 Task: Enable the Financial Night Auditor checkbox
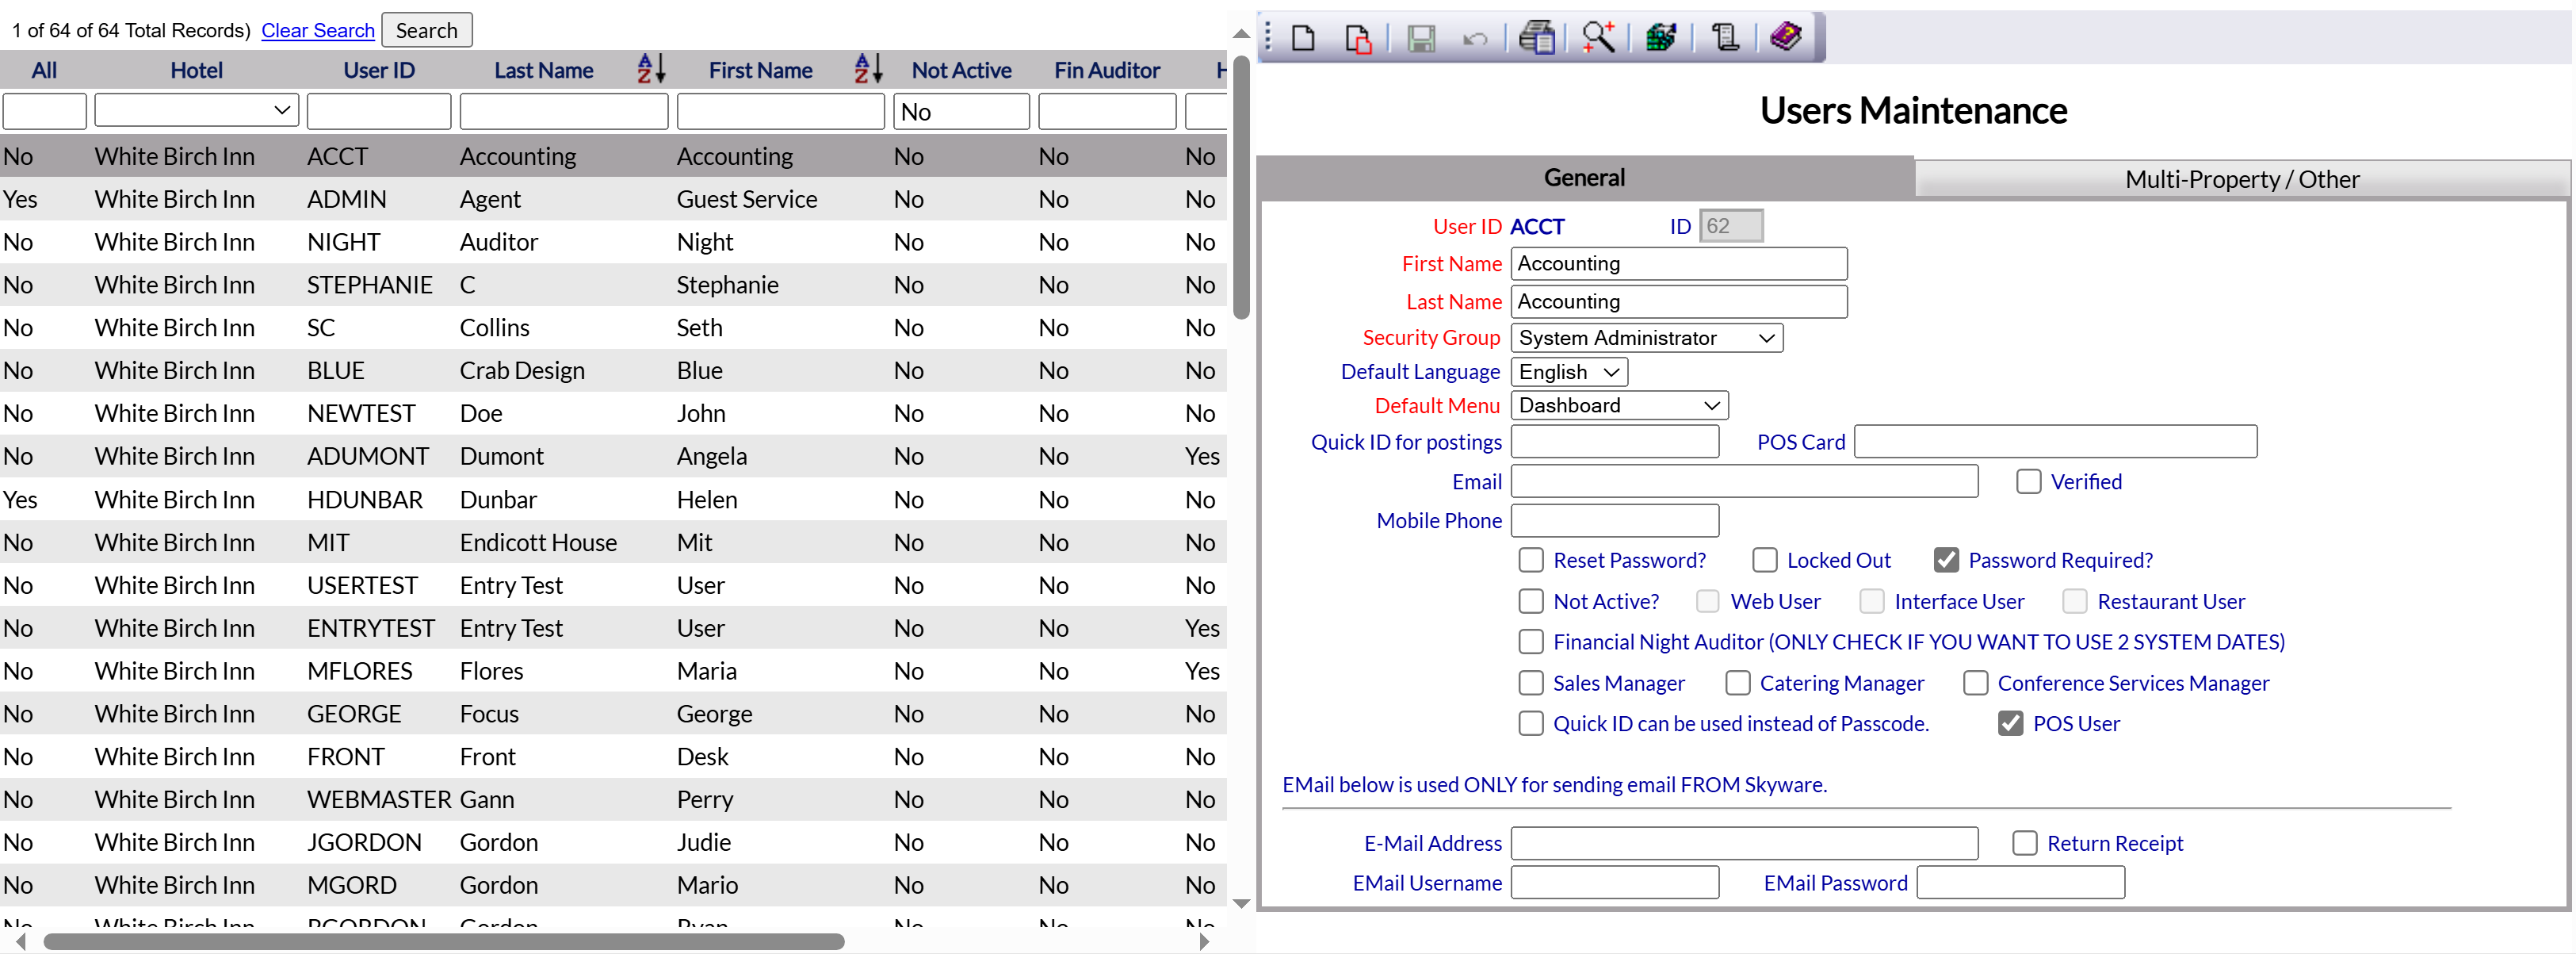[1531, 641]
